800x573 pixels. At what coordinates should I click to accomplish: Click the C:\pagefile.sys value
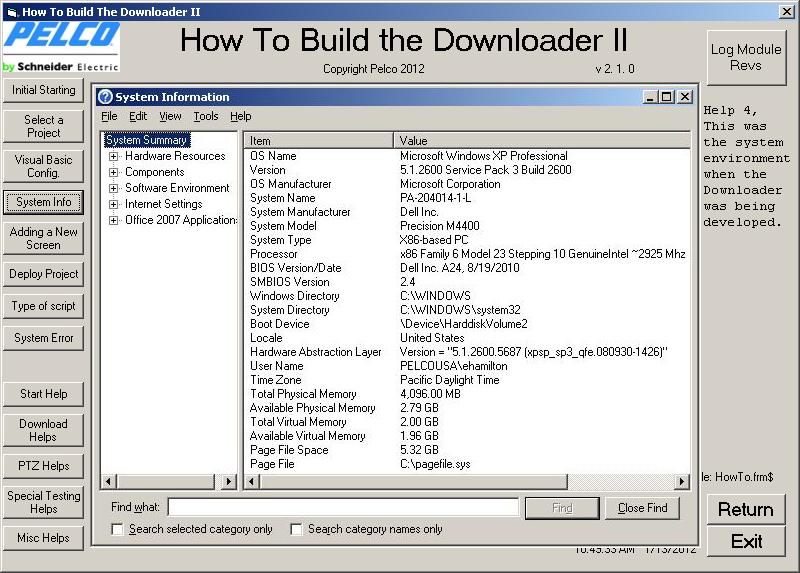coord(435,464)
